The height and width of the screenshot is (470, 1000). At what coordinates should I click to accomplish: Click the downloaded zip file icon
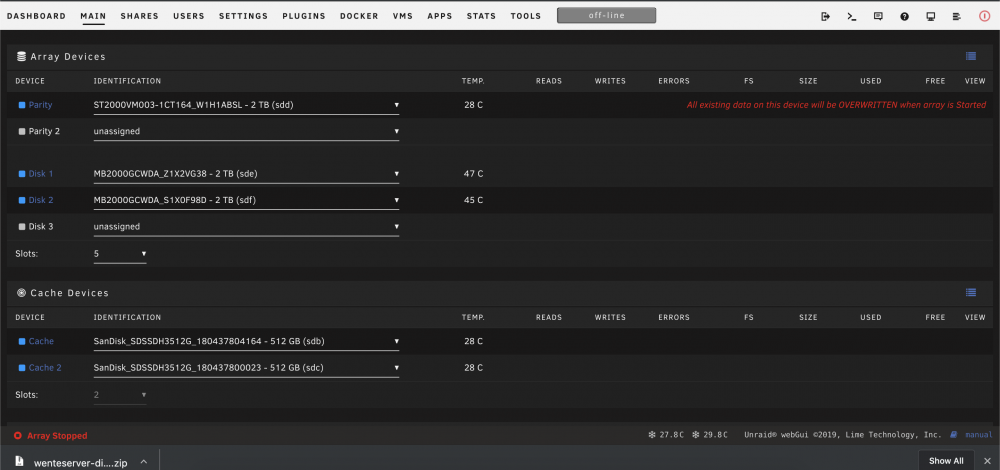click(20, 461)
